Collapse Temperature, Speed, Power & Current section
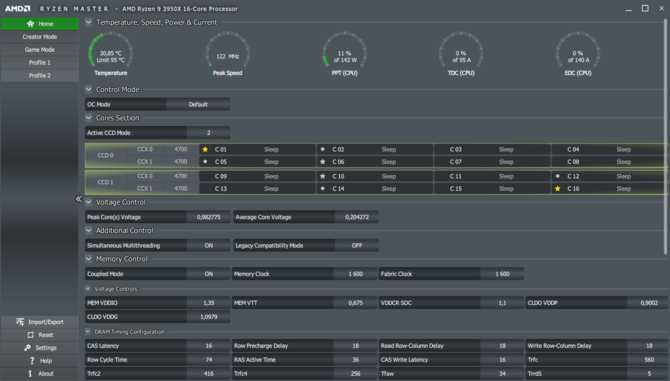This screenshot has height=381, width=670. coord(88,22)
